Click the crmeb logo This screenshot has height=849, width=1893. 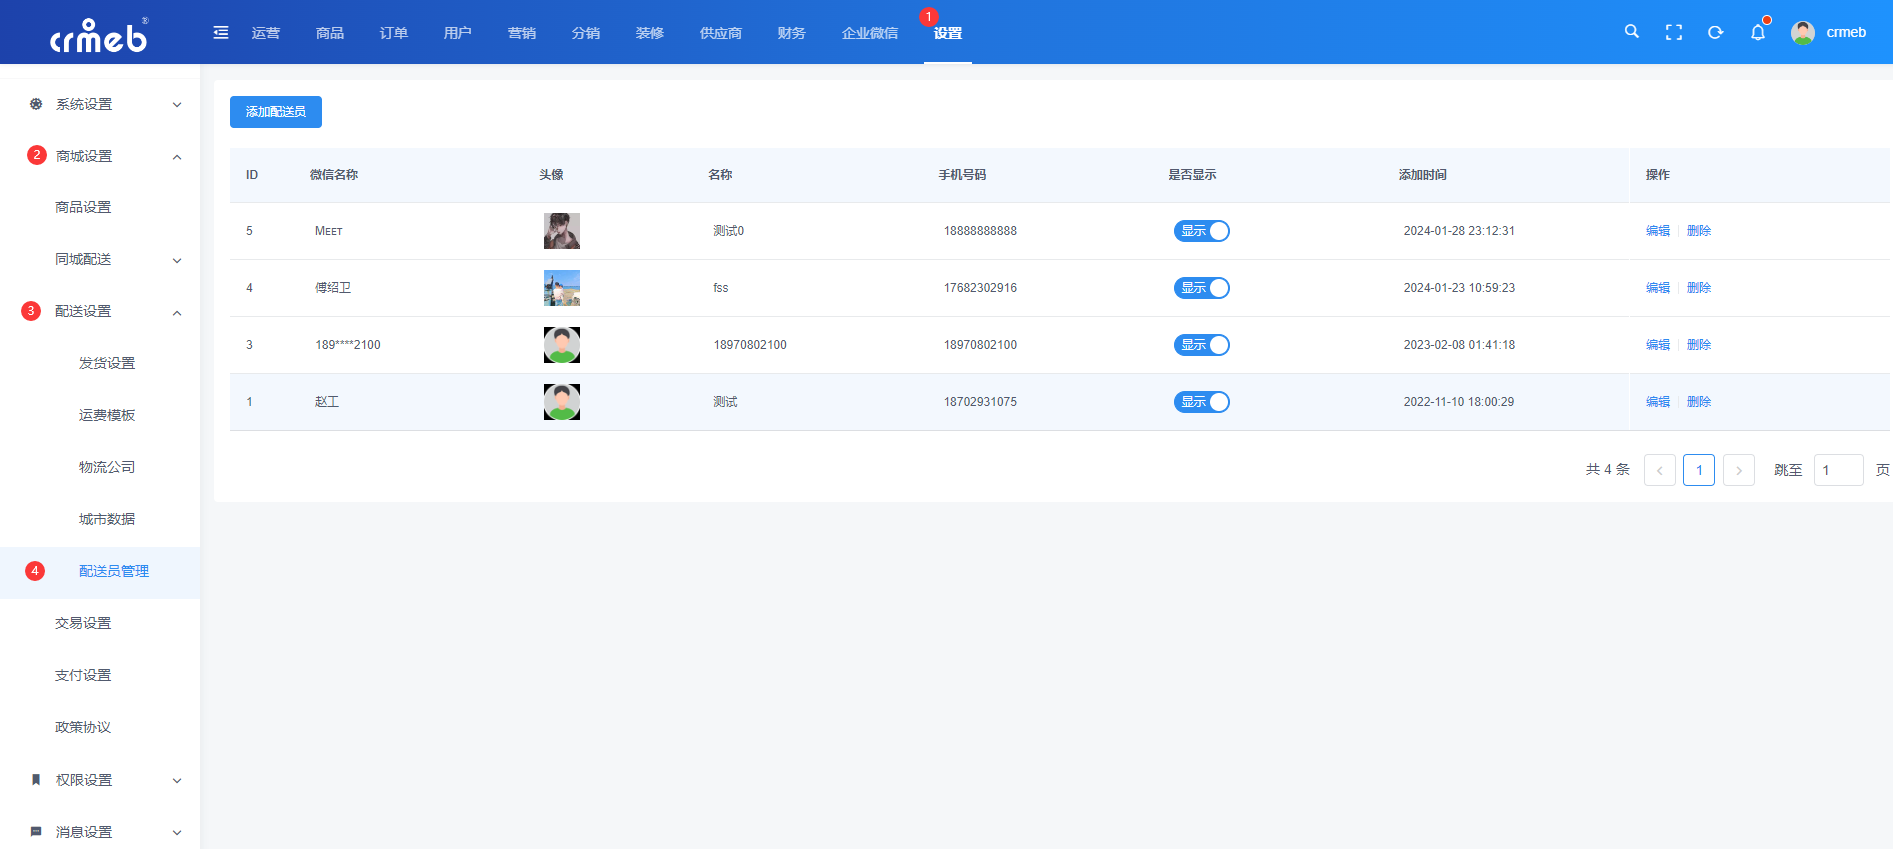click(99, 35)
